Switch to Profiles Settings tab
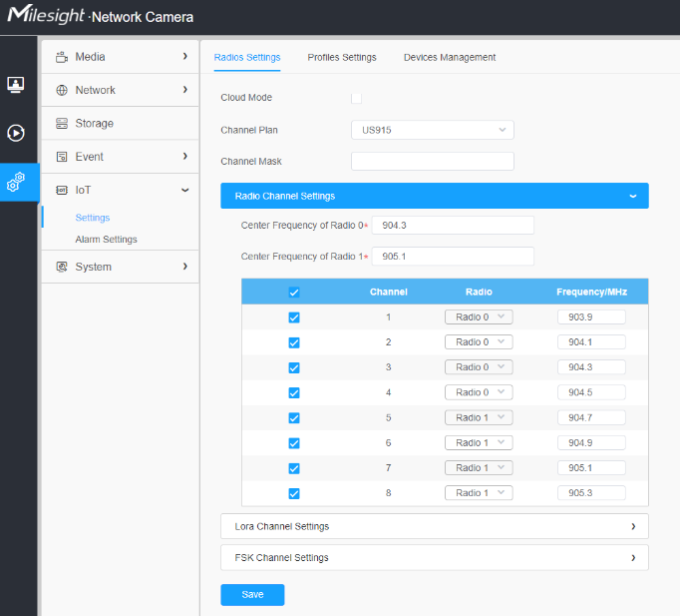The height and width of the screenshot is (616, 680). pos(342,57)
